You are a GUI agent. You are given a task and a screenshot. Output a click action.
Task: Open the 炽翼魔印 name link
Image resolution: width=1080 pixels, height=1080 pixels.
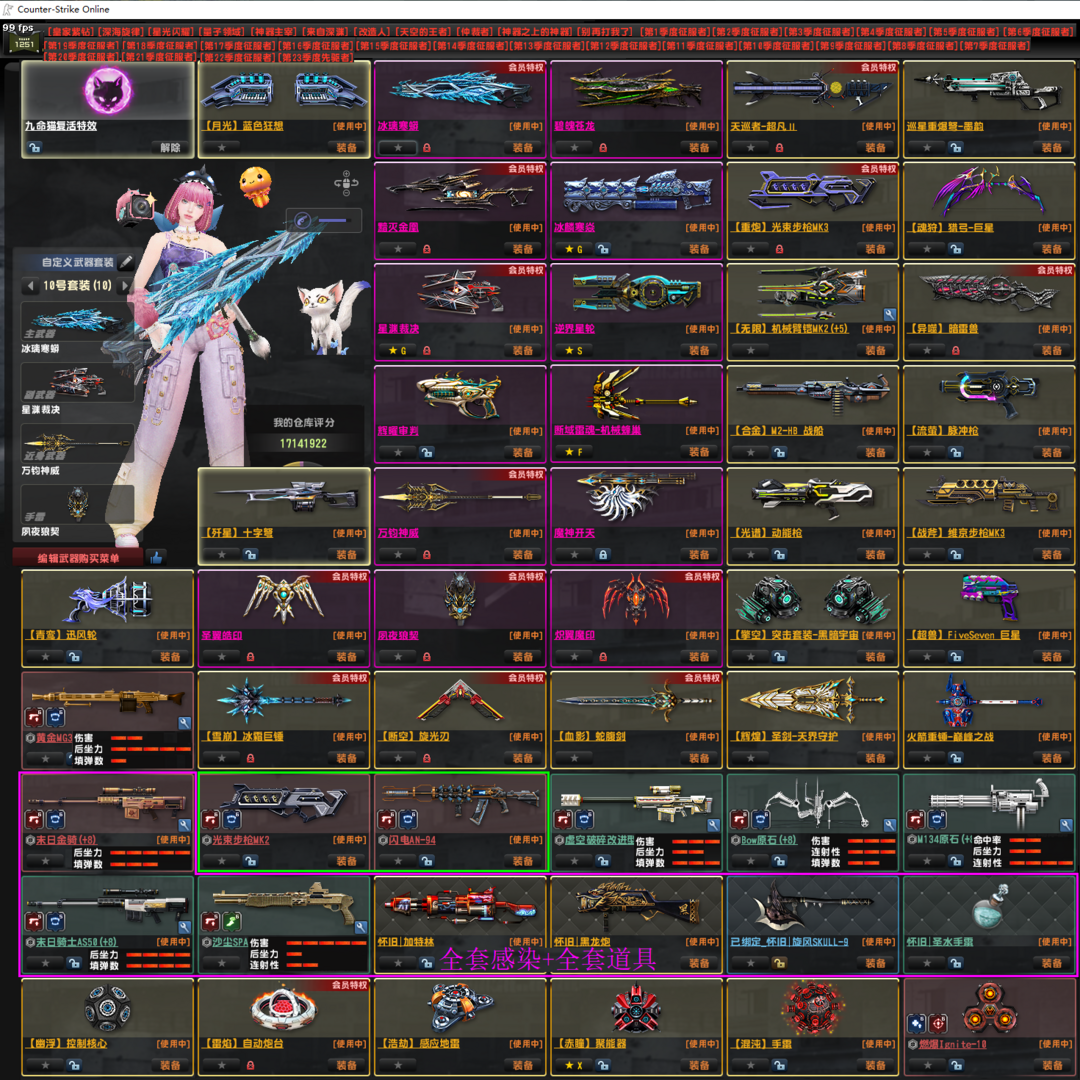coord(574,635)
